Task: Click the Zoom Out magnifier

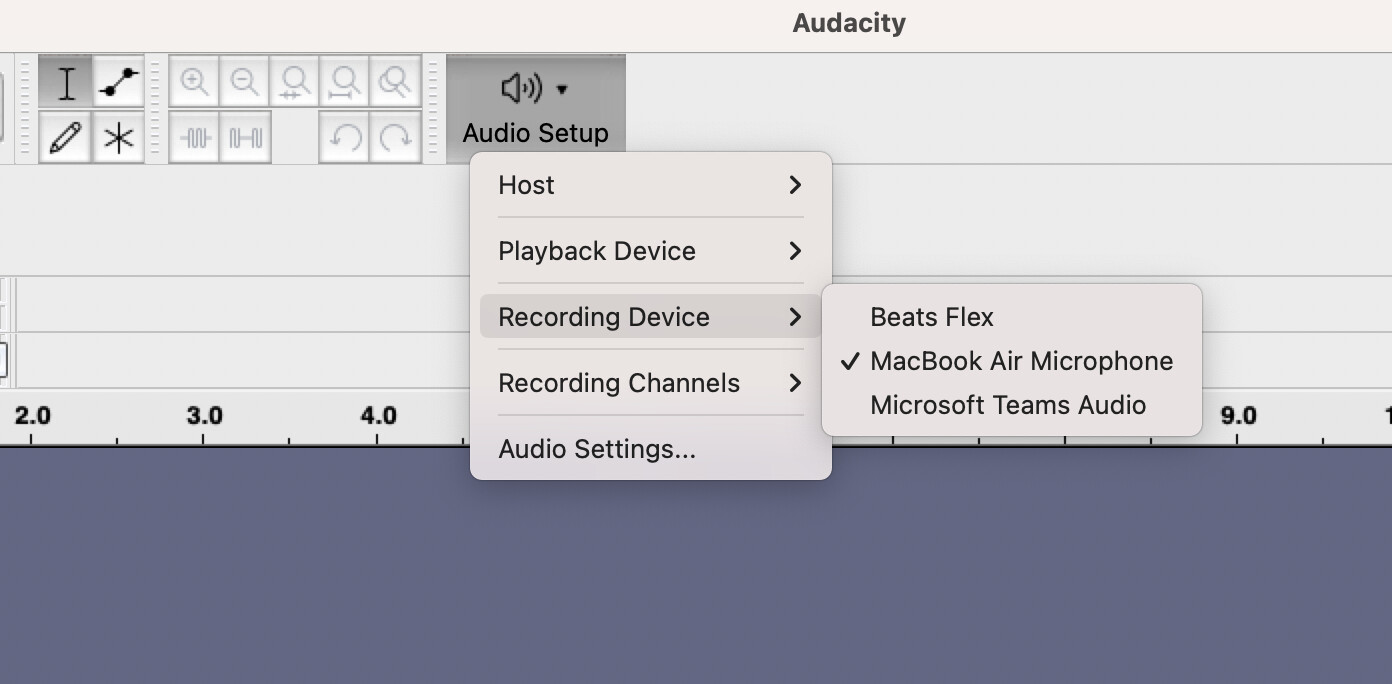Action: tap(245, 82)
